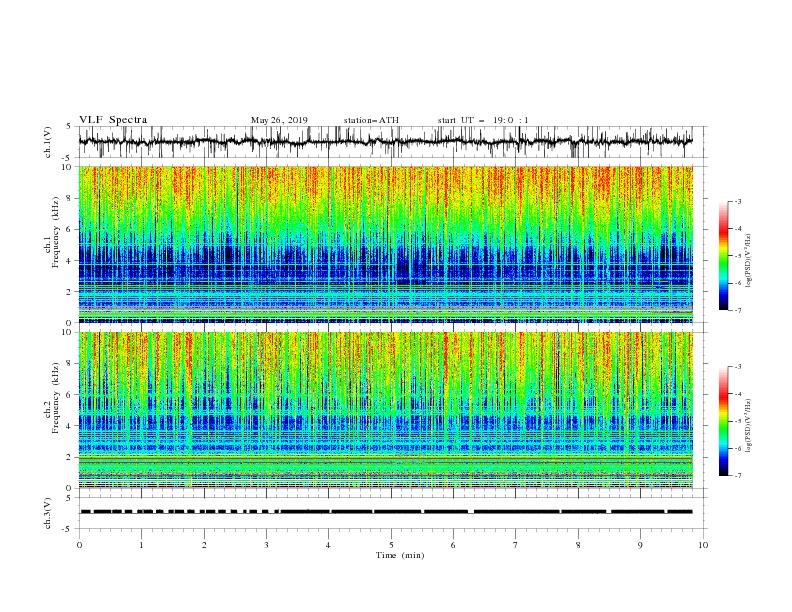
Task: Select the "May 26, 2019" date label
Action: 279,120
